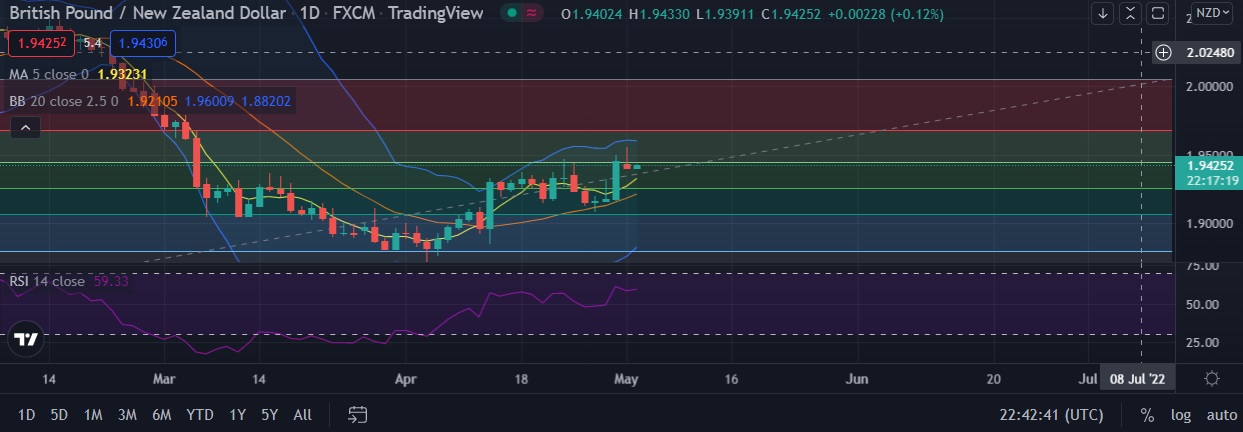
Task: Select the 5D time range
Action: pyautogui.click(x=60, y=414)
